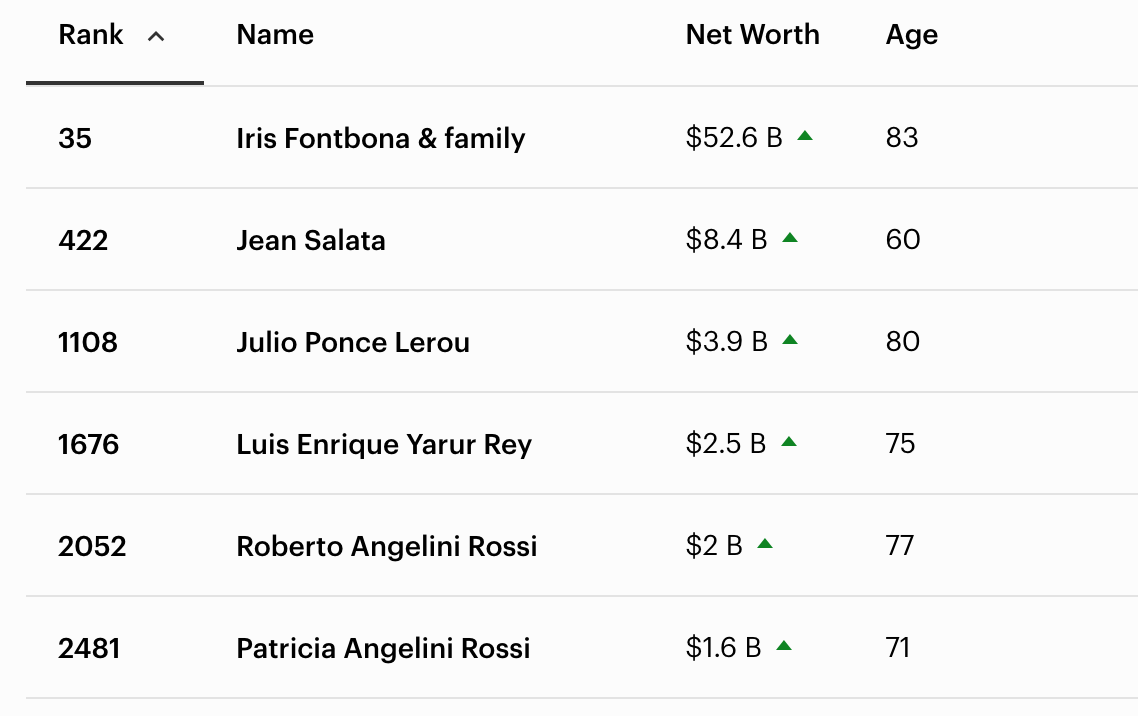The height and width of the screenshot is (716, 1138).
Task: Open Roberto Angelini Rossi's profile
Action: point(386,546)
